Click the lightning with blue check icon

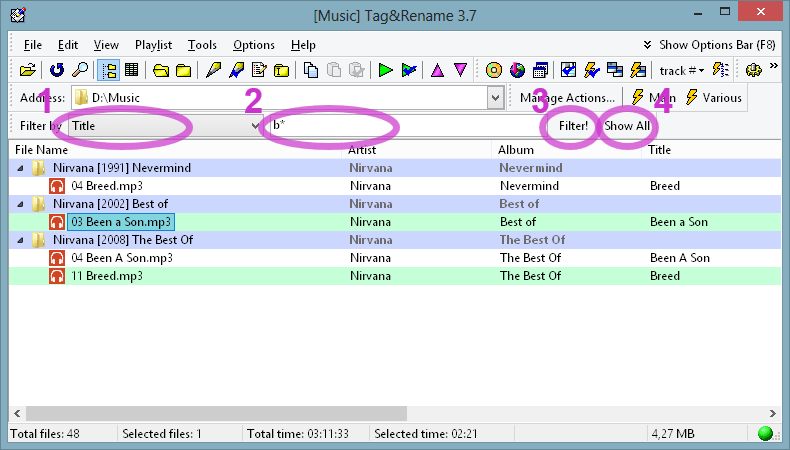point(591,70)
